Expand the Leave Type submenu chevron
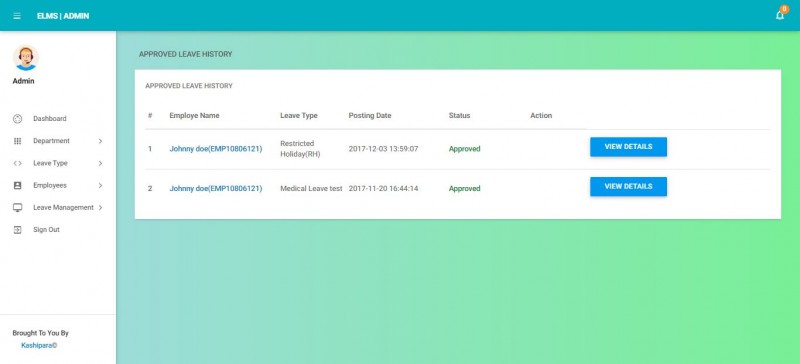 101,163
